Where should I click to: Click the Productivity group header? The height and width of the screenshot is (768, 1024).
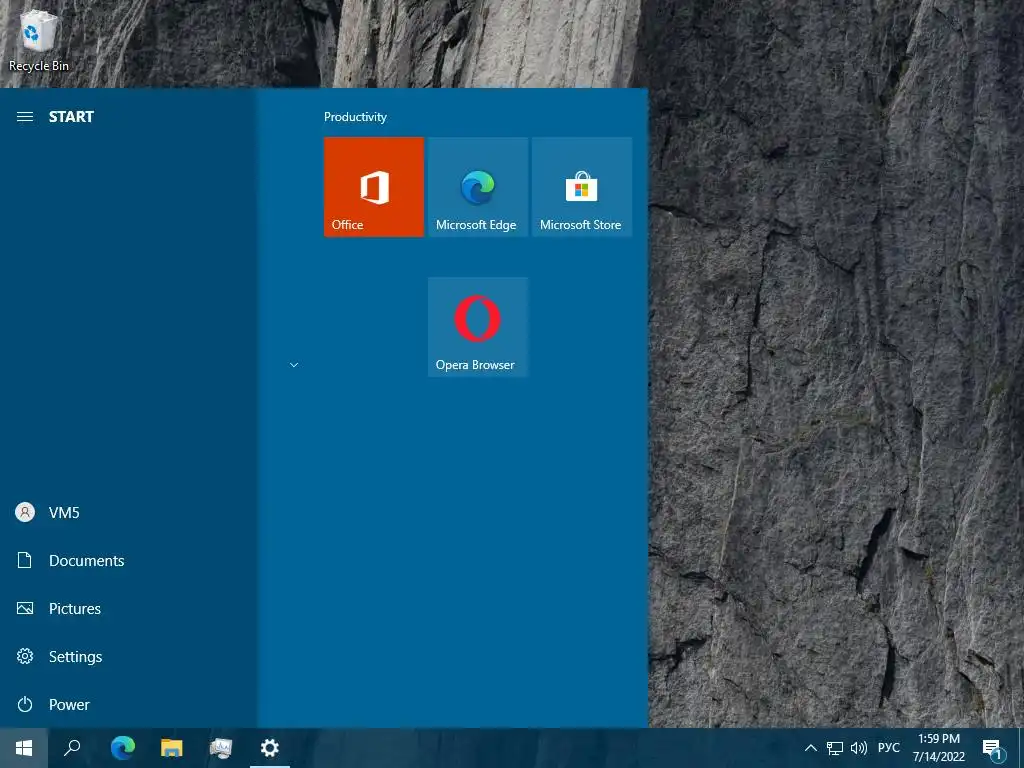[355, 117]
